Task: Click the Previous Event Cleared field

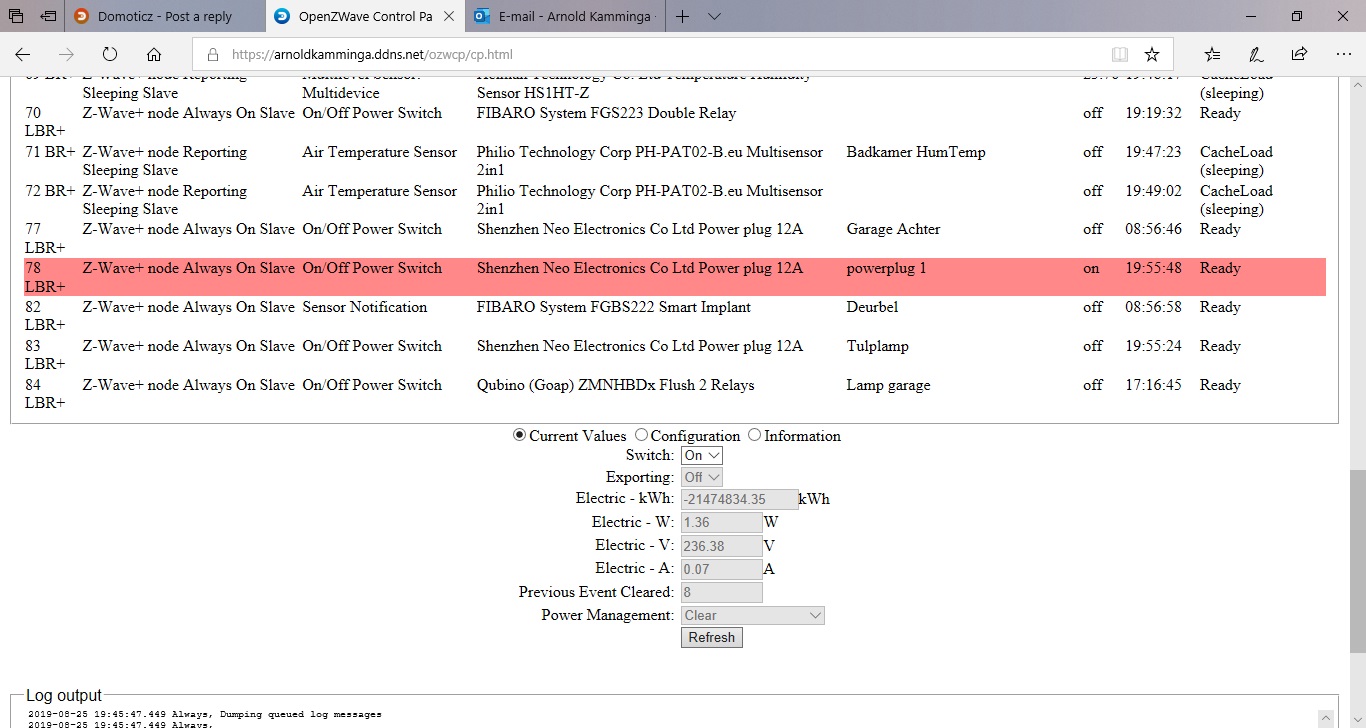Action: tap(722, 592)
